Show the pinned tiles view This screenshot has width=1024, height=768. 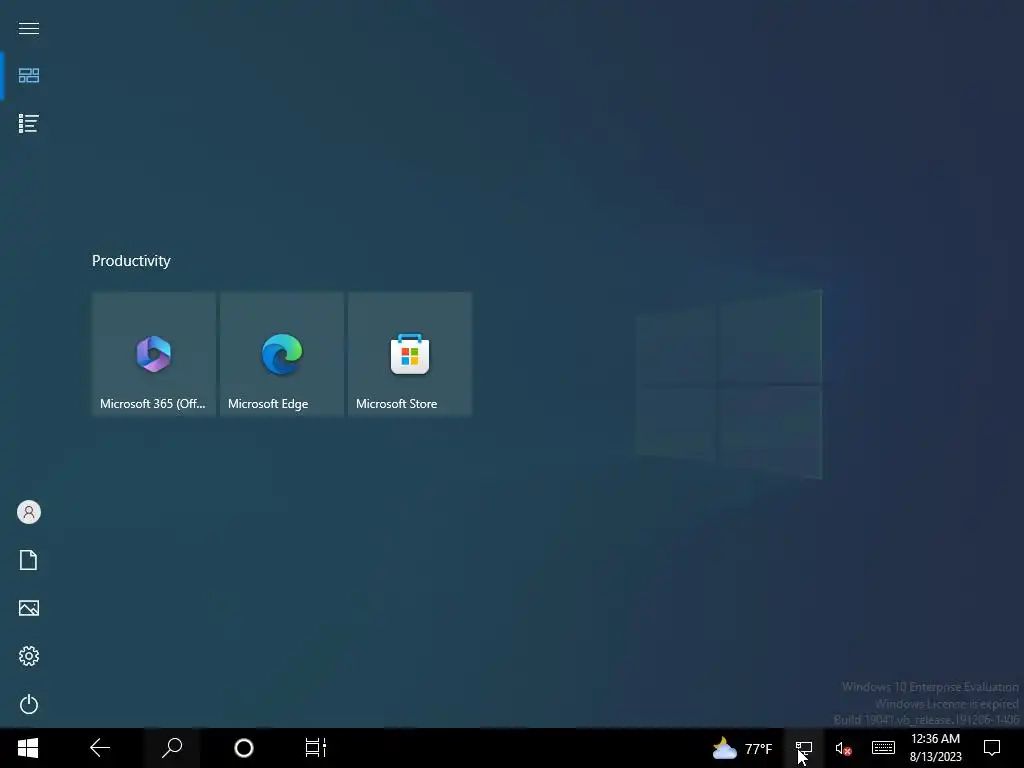coord(29,76)
